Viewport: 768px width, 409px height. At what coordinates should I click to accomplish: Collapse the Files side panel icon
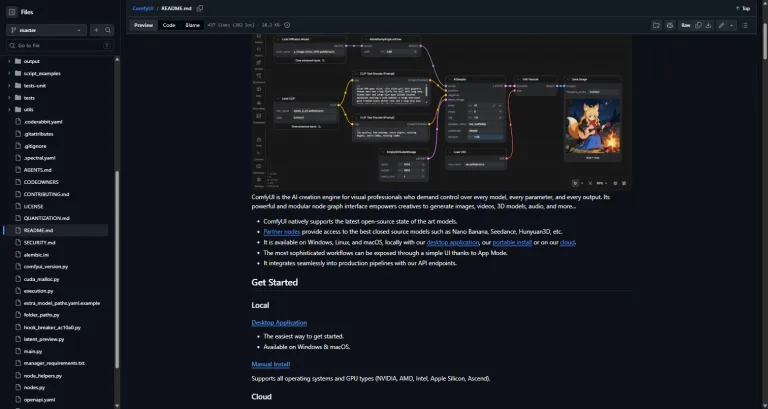point(12,12)
